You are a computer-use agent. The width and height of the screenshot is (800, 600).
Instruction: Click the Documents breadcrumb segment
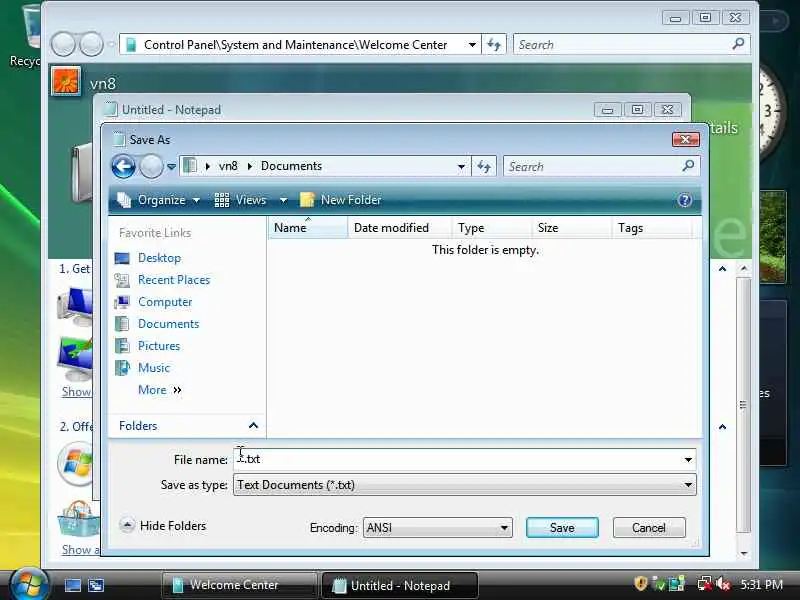(x=291, y=166)
